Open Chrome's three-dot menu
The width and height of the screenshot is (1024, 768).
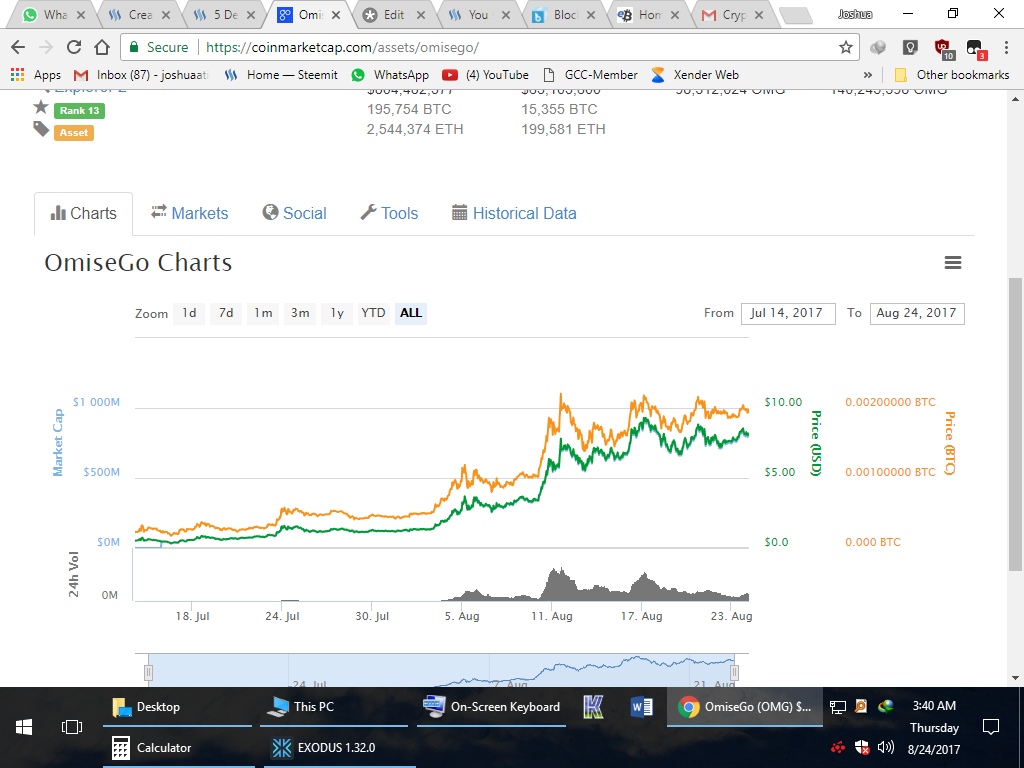tap(1006, 47)
